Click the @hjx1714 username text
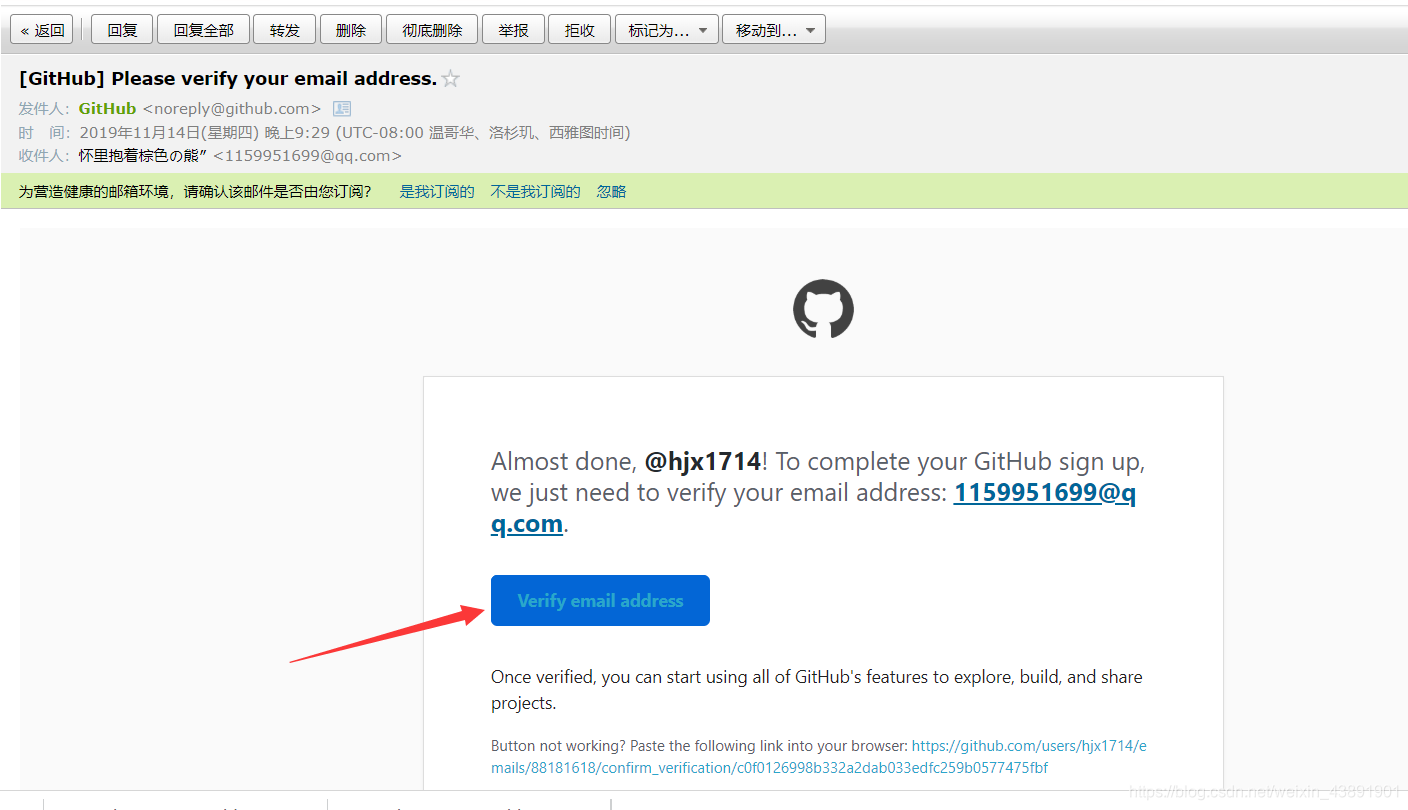Screen dimensions: 1408x810 tap(703, 462)
